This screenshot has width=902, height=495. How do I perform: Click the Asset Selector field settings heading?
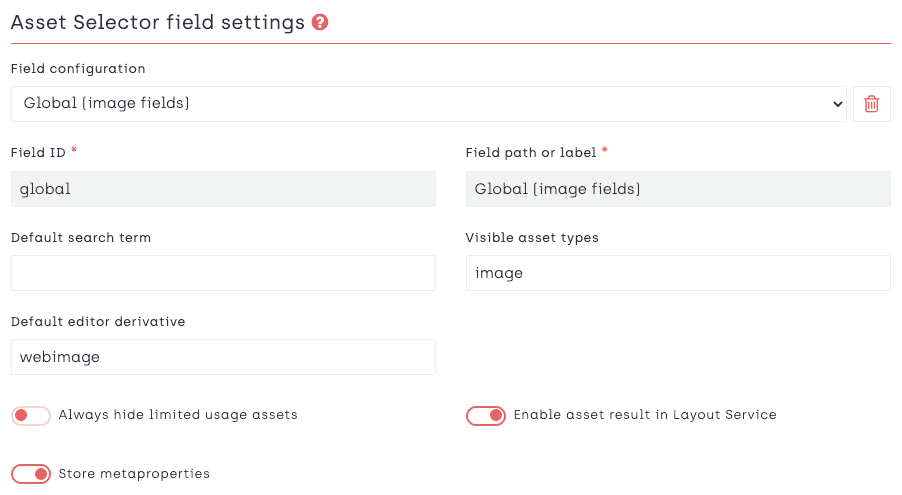[x=157, y=22]
